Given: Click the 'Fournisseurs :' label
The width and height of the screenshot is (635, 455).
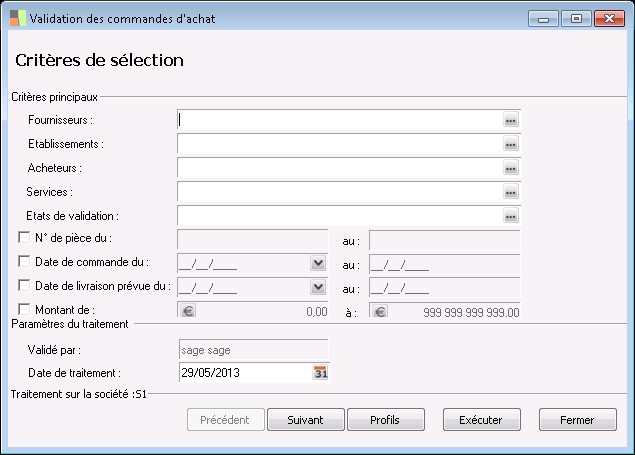Looking at the screenshot, I should tap(60, 120).
